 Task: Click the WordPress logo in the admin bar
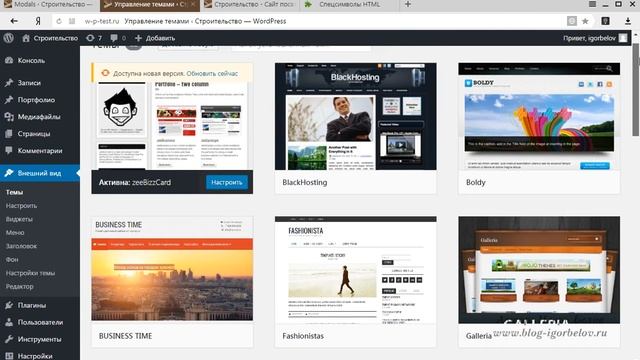click(9, 38)
